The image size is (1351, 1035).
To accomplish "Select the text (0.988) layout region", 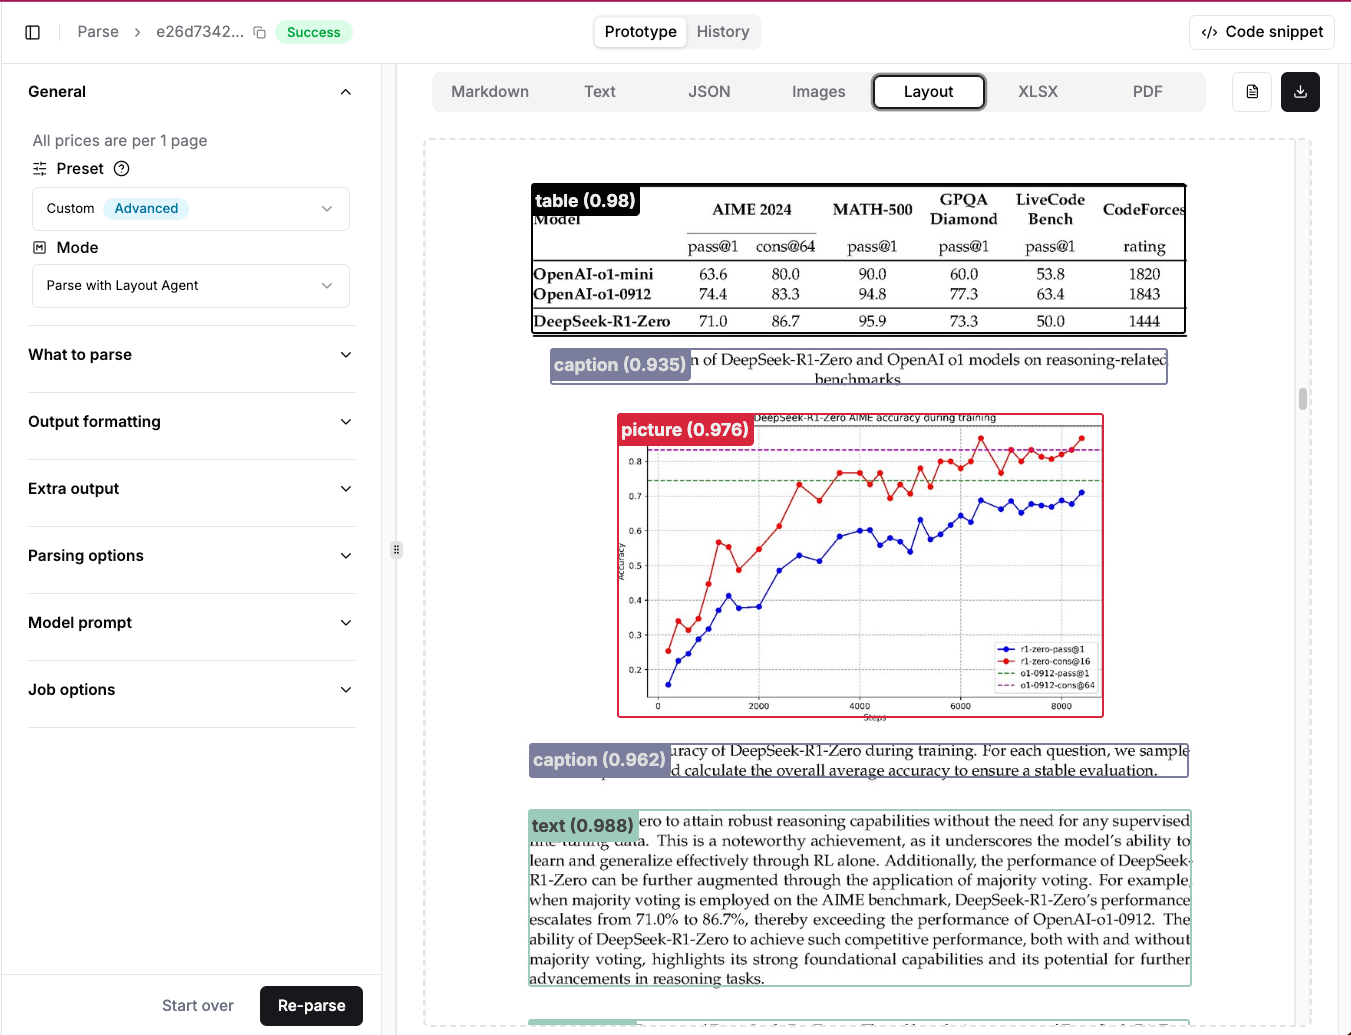I will tap(860, 898).
